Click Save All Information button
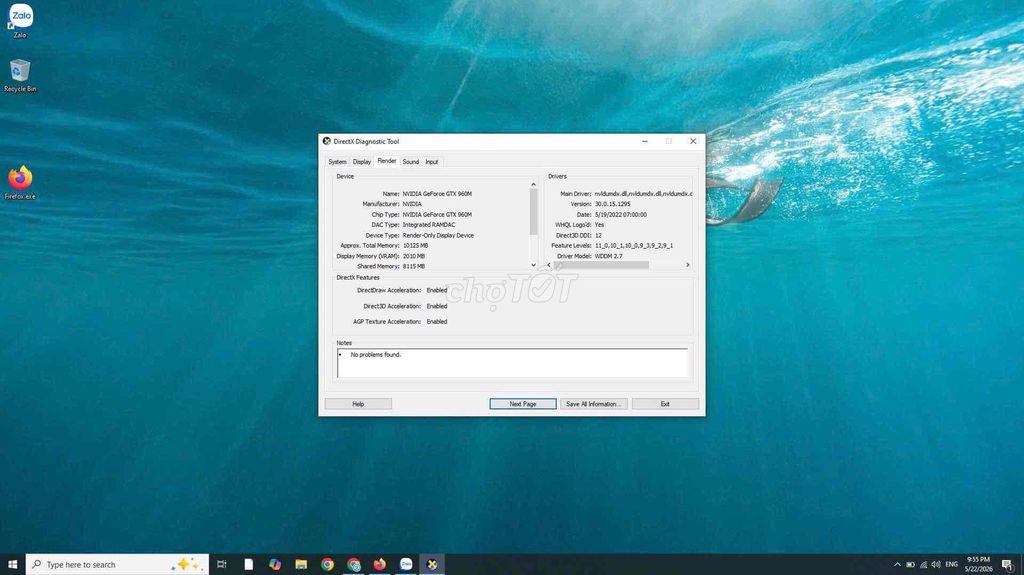Viewport: 1024px width, 575px height. pyautogui.click(x=594, y=404)
